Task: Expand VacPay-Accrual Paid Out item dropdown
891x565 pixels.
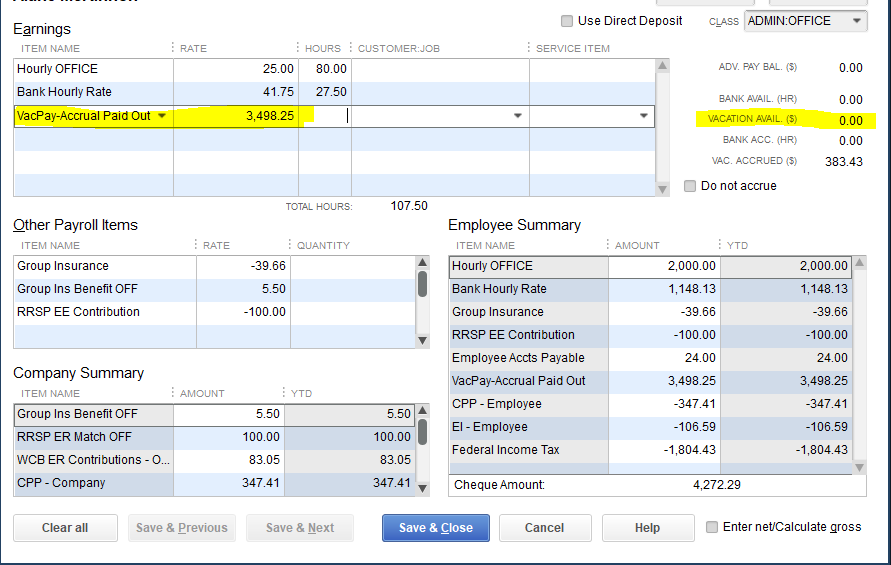Action: [x=162, y=116]
